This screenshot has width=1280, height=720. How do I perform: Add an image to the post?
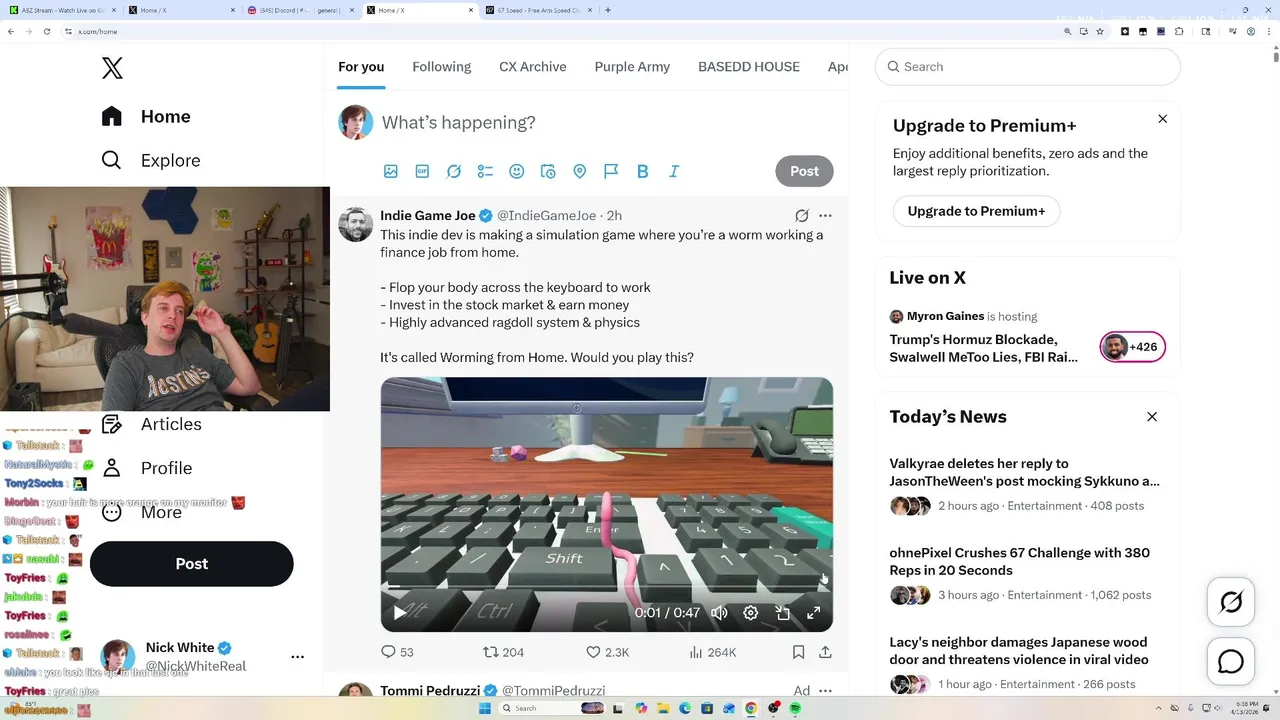pyautogui.click(x=391, y=172)
